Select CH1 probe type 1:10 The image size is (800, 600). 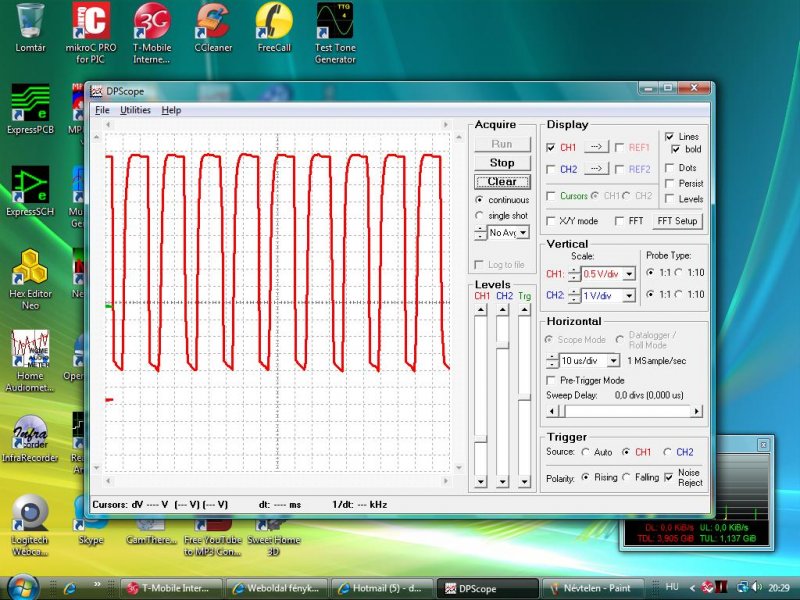pos(679,272)
